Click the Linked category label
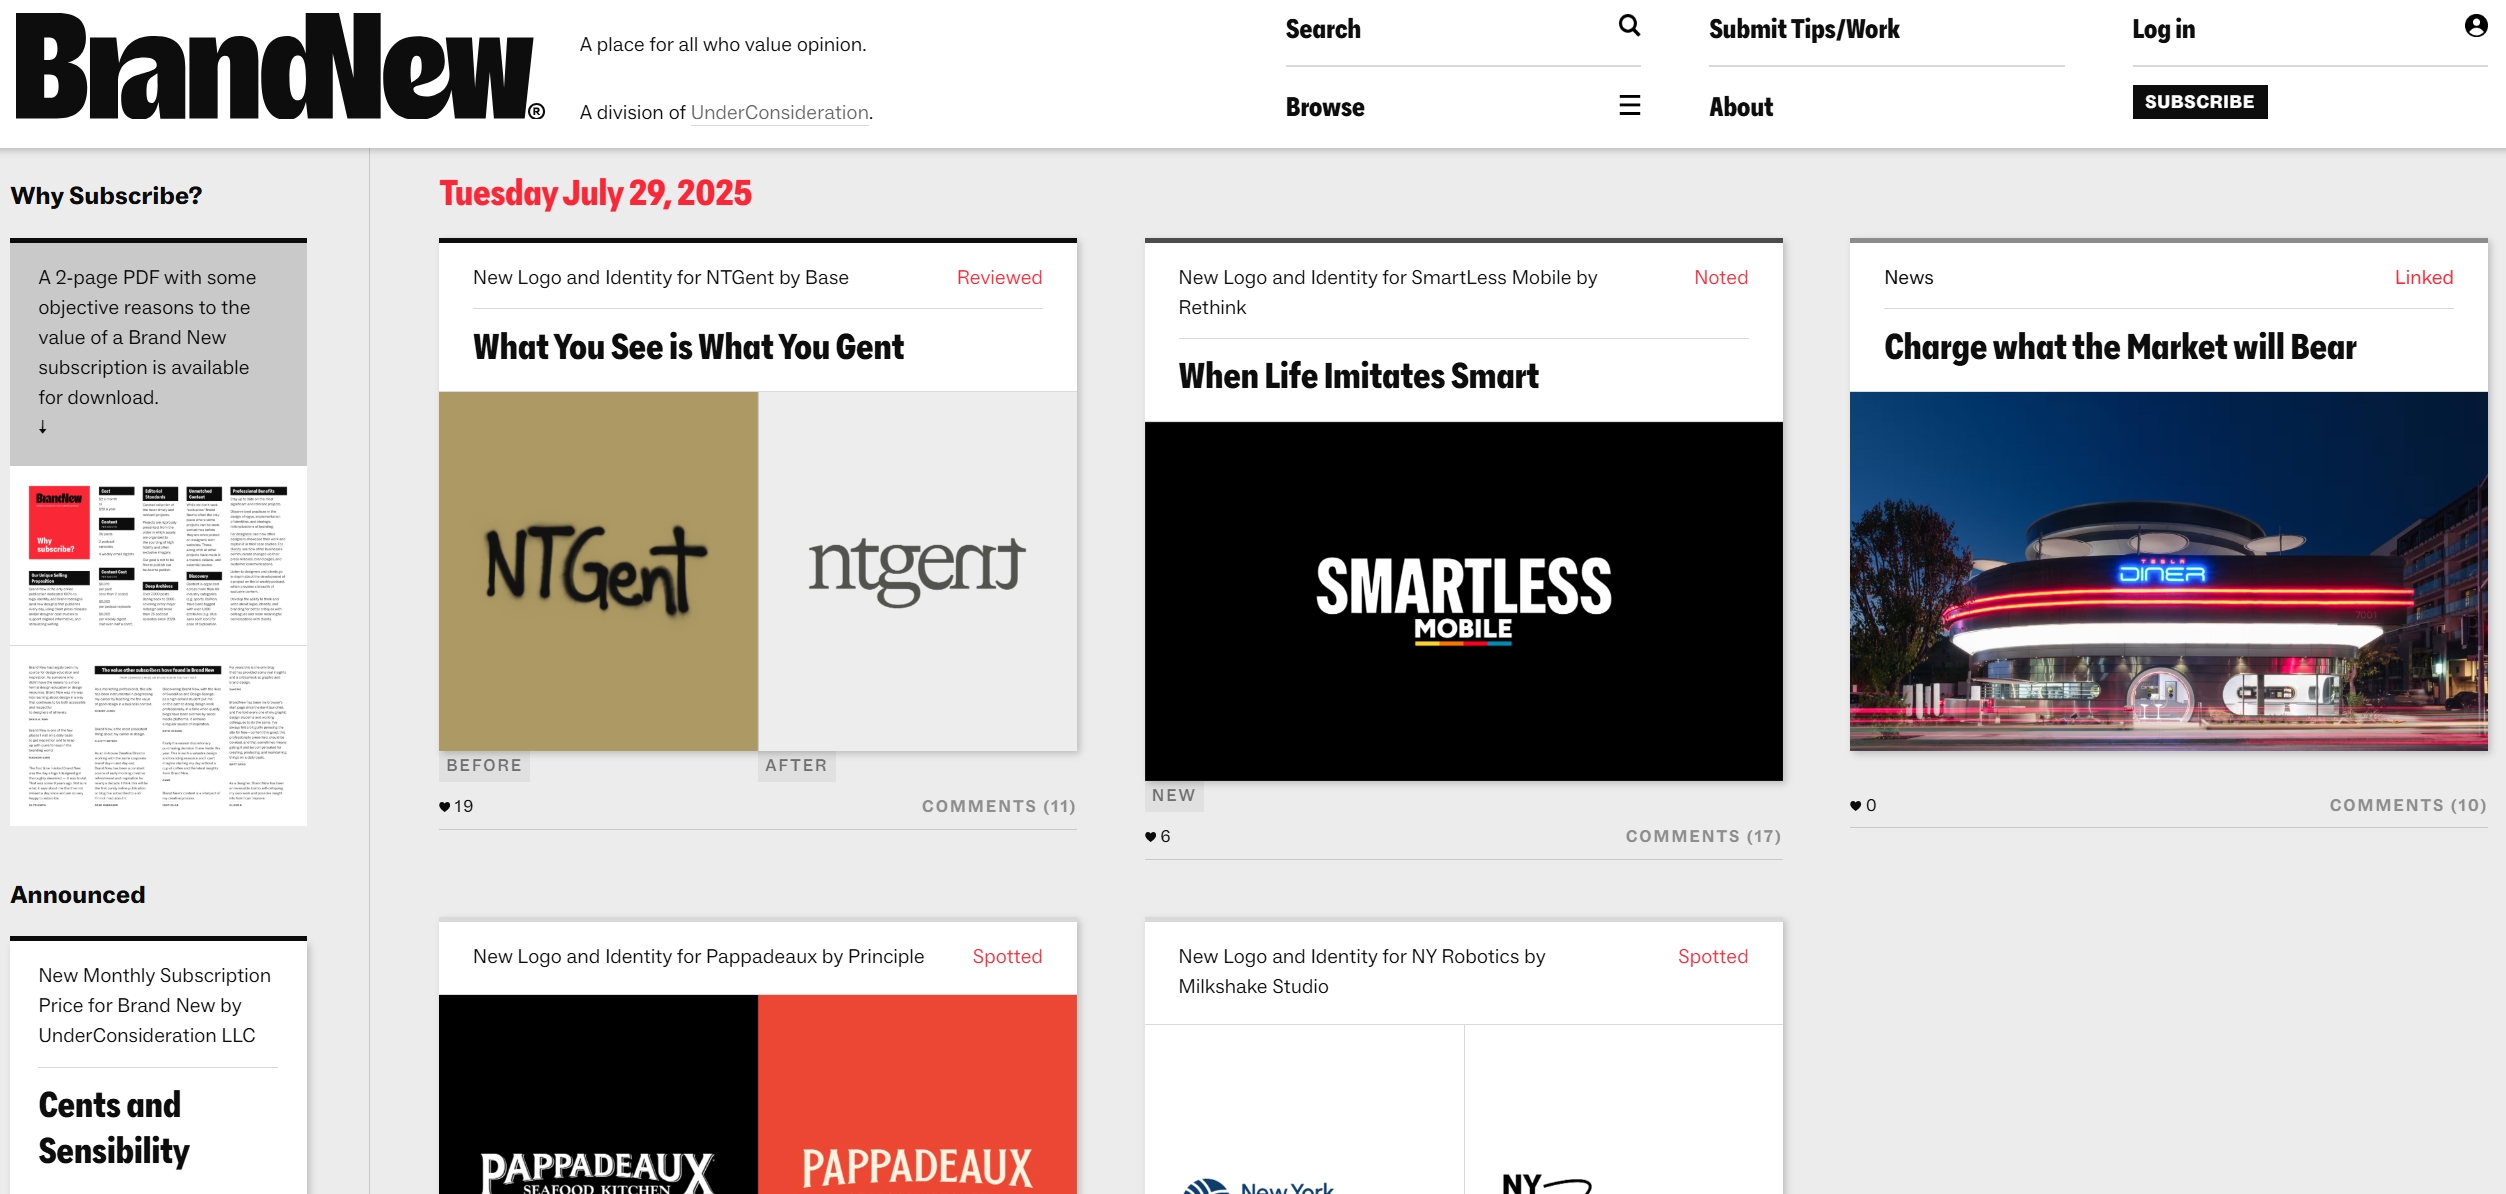This screenshot has width=2506, height=1194. coord(2424,278)
